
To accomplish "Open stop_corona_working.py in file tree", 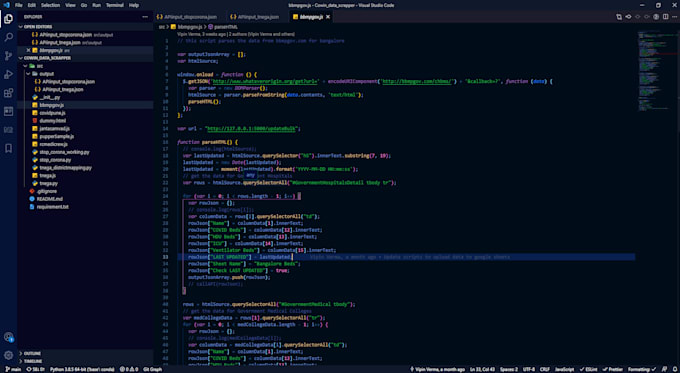I will click(85, 152).
